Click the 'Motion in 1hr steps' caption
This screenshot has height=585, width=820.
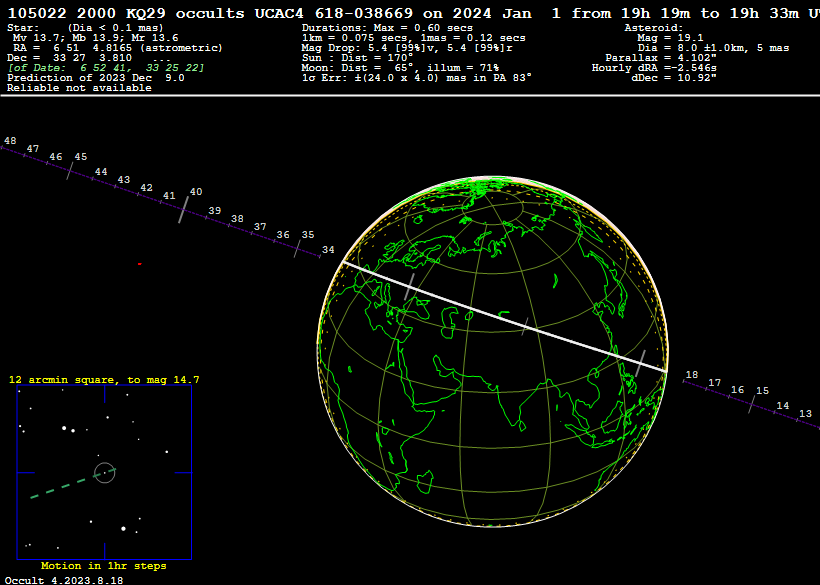click(104, 566)
